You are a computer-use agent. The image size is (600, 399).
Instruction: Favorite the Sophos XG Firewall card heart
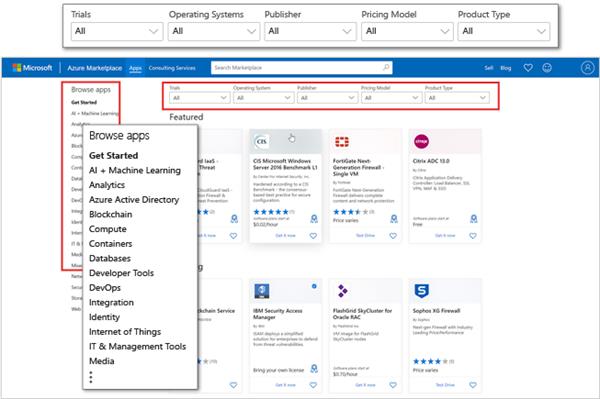(x=473, y=385)
